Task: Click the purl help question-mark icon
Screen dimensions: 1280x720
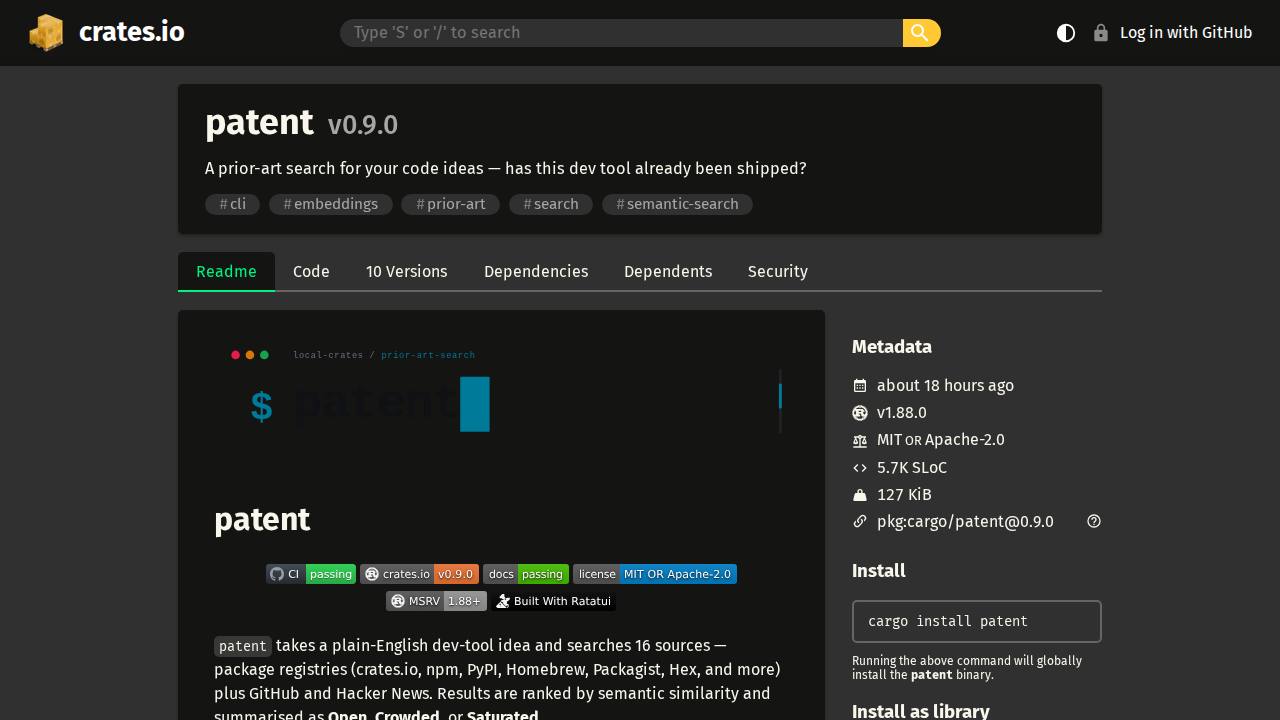Action: [x=1094, y=521]
